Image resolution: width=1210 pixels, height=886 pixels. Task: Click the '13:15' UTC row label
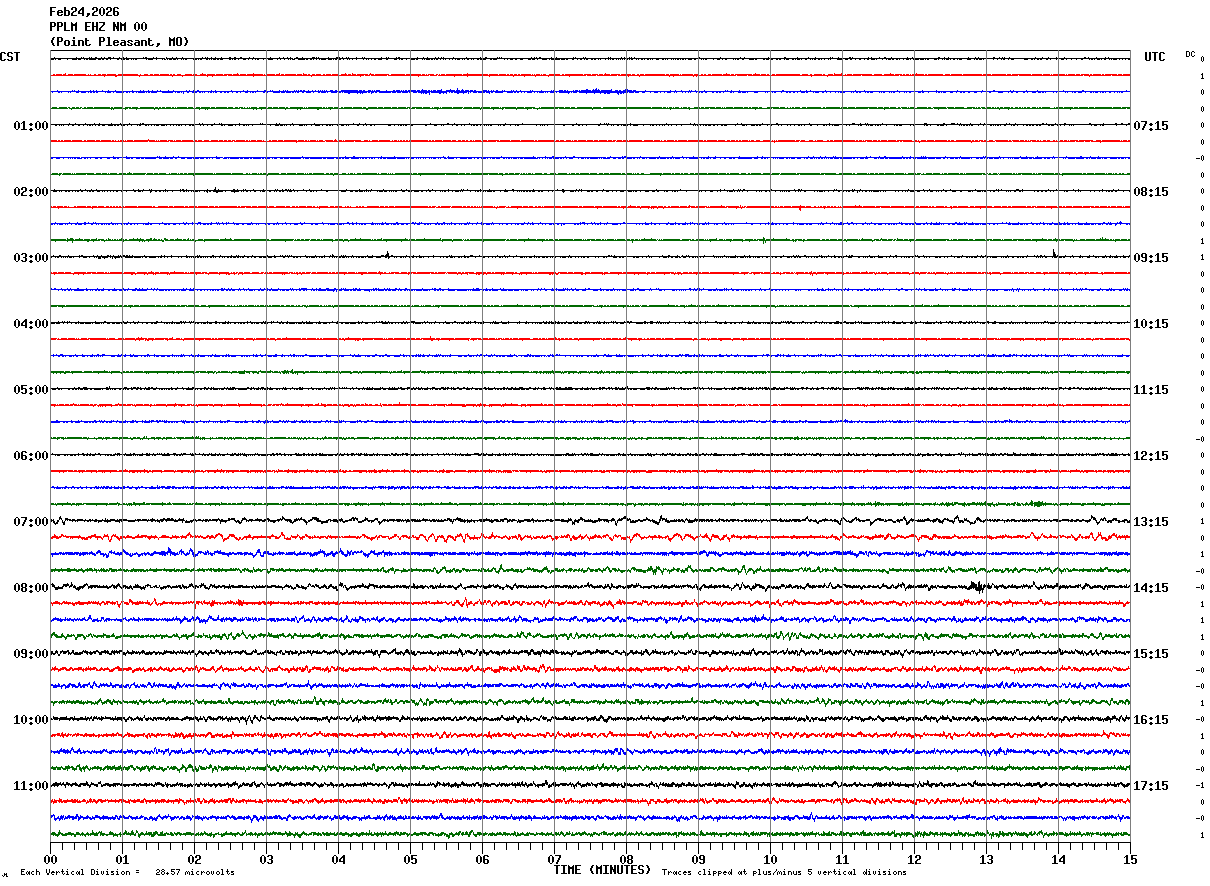1151,522
